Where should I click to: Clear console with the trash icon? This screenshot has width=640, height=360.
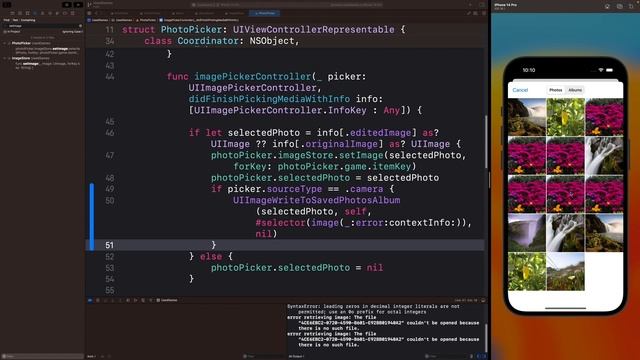471,356
